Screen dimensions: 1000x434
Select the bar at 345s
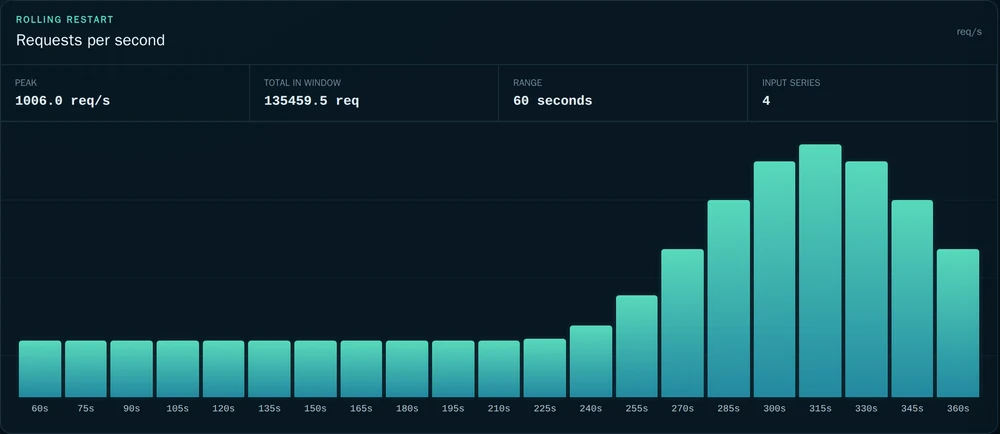tap(912, 299)
